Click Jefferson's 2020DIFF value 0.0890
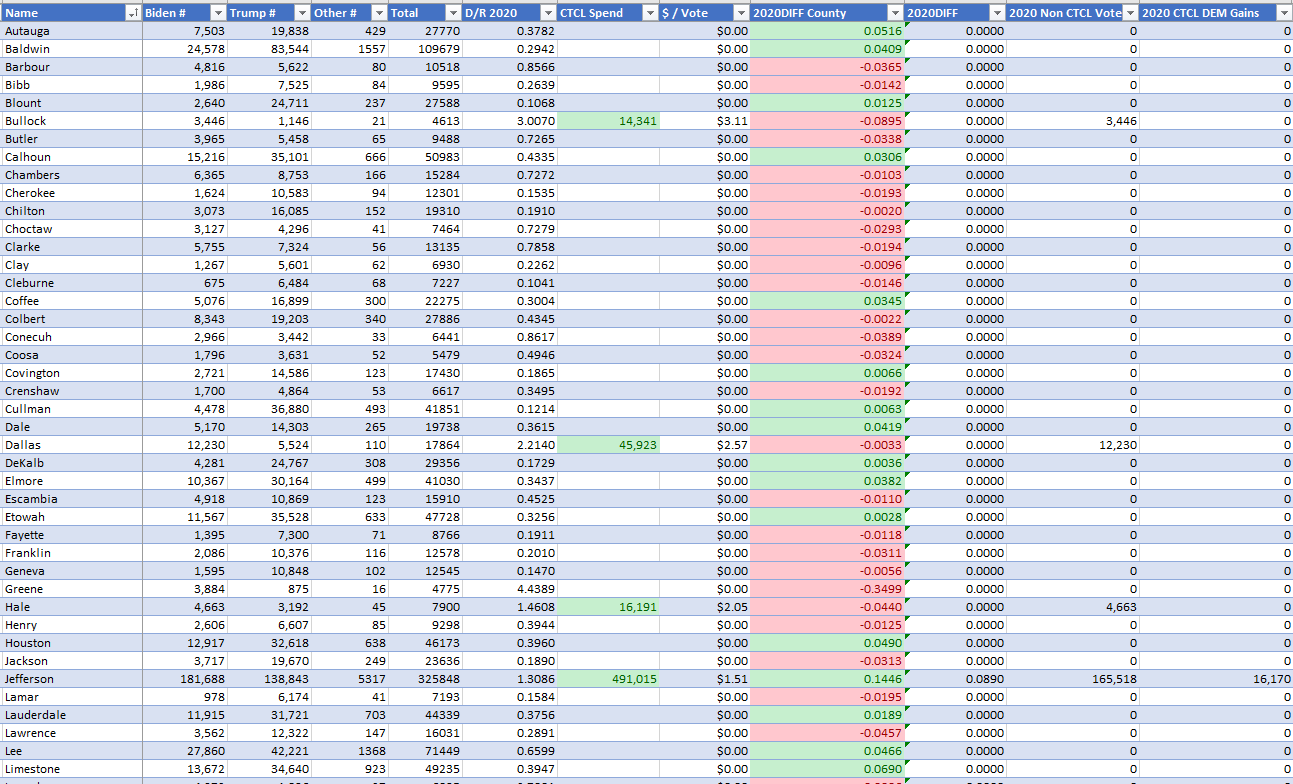The height and width of the screenshot is (784, 1293). 955,679
